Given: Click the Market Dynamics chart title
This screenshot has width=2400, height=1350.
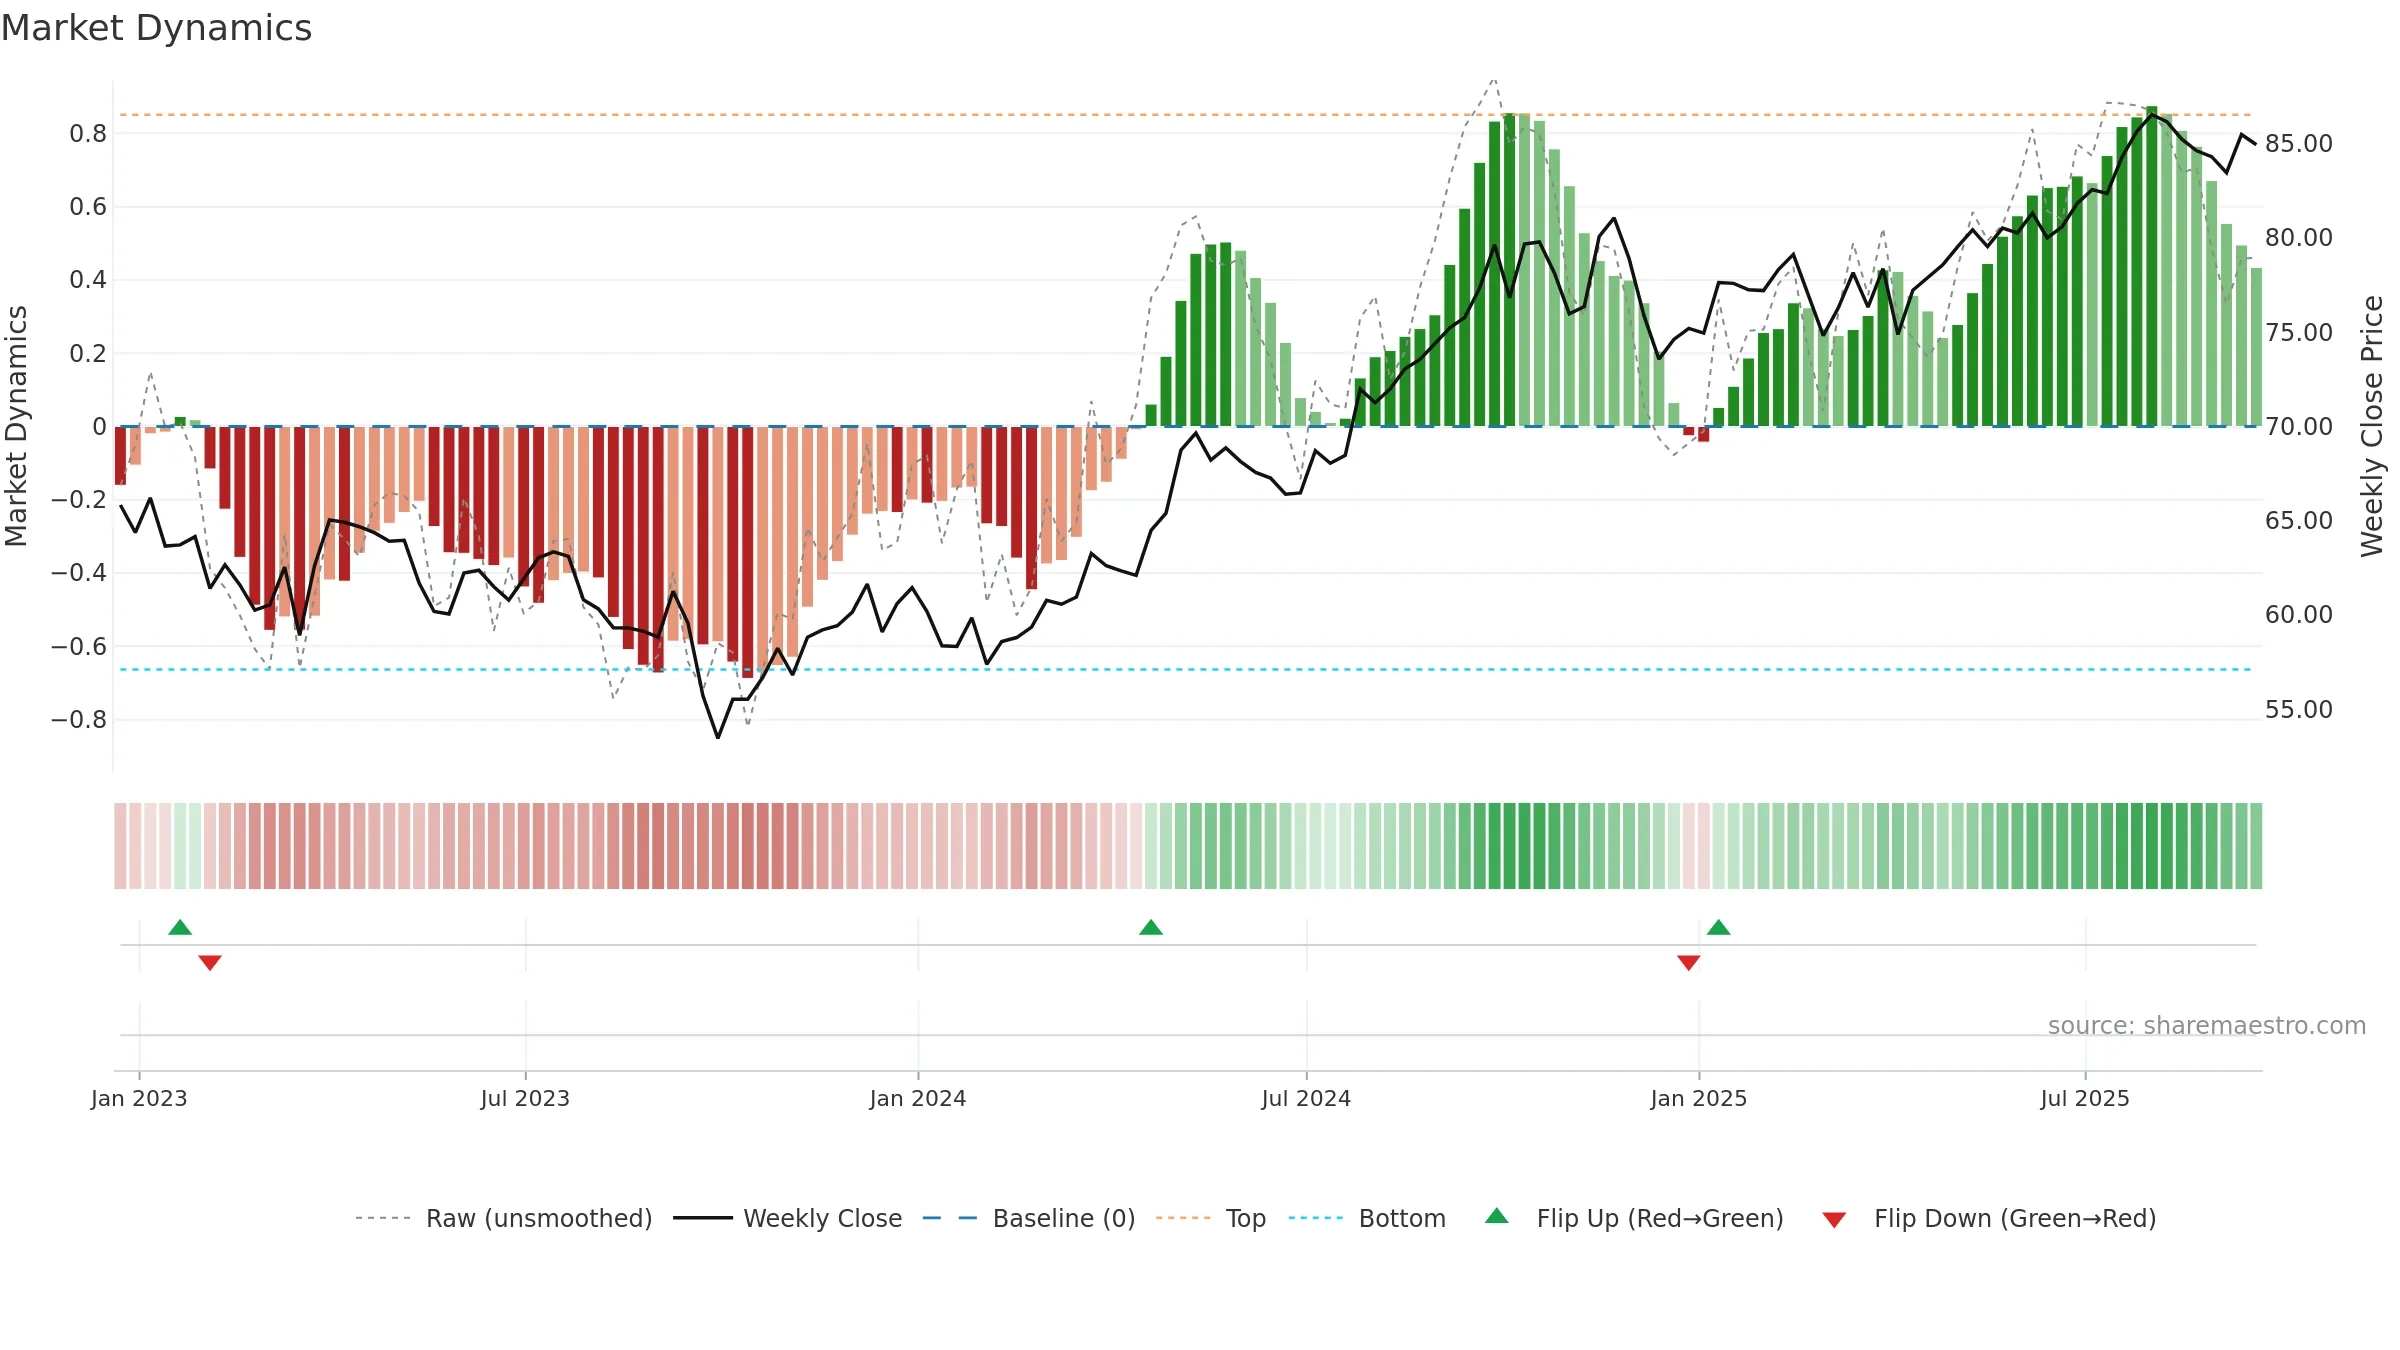Looking at the screenshot, I should (157, 28).
